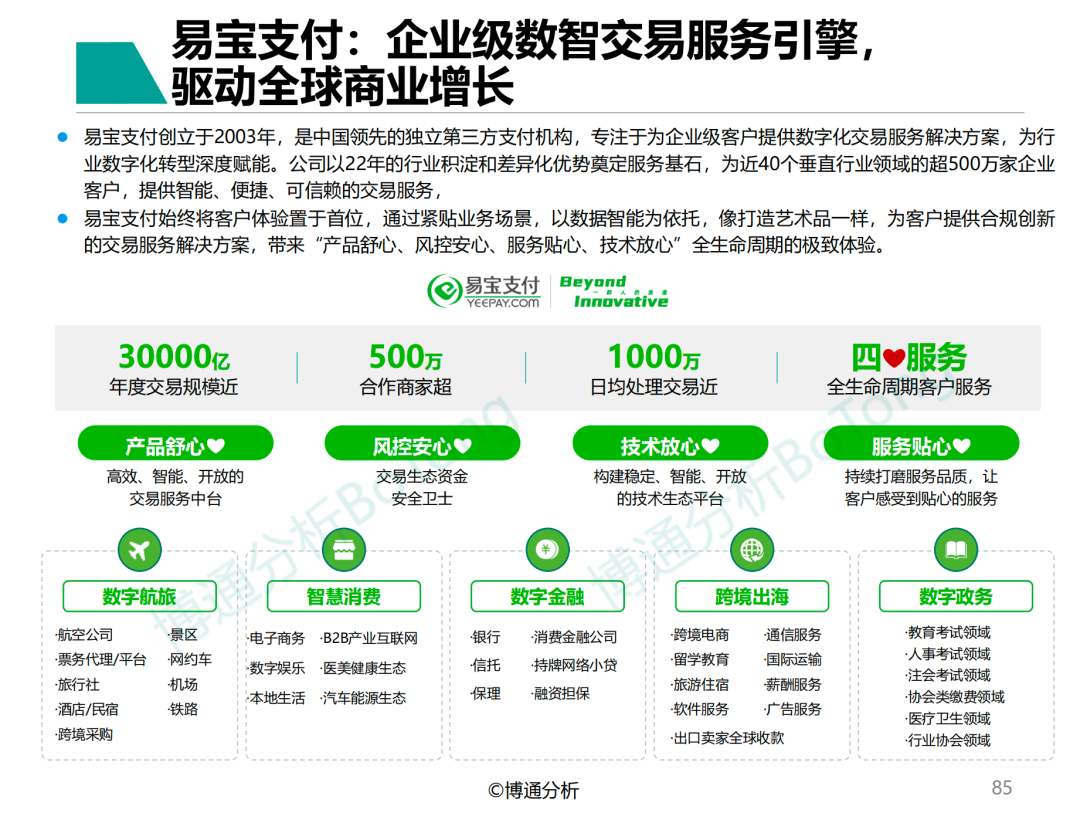Click the 日均处理交易近 label
This screenshot has width=1080, height=813.
pyautogui.click(x=654, y=387)
